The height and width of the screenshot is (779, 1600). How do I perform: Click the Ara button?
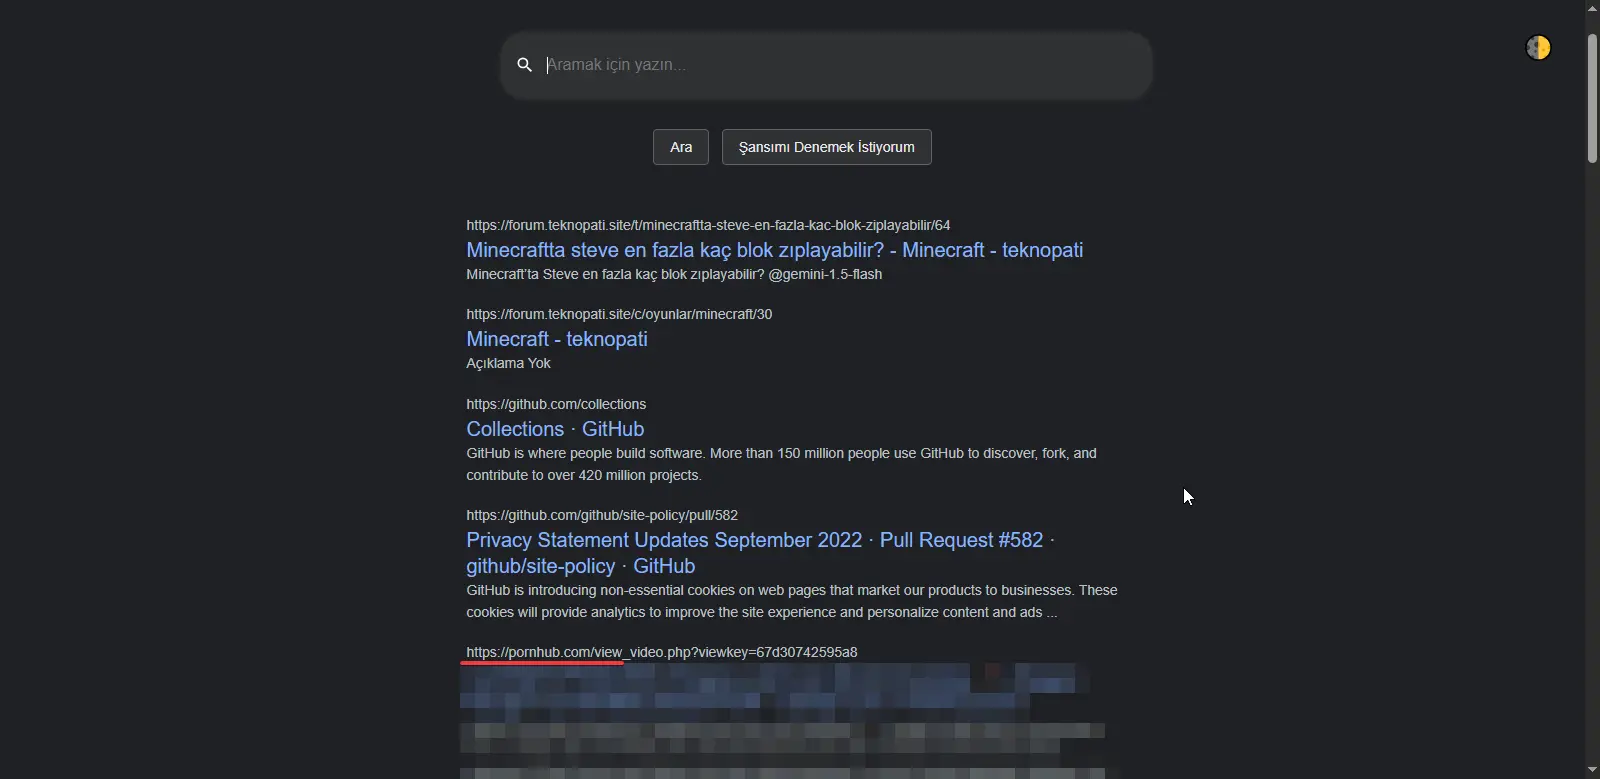[681, 147]
